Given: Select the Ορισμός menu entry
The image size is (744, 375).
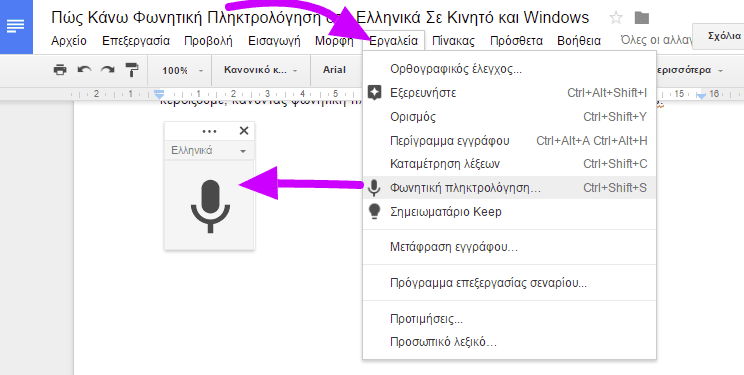Looking at the screenshot, I should pyautogui.click(x=510, y=117).
